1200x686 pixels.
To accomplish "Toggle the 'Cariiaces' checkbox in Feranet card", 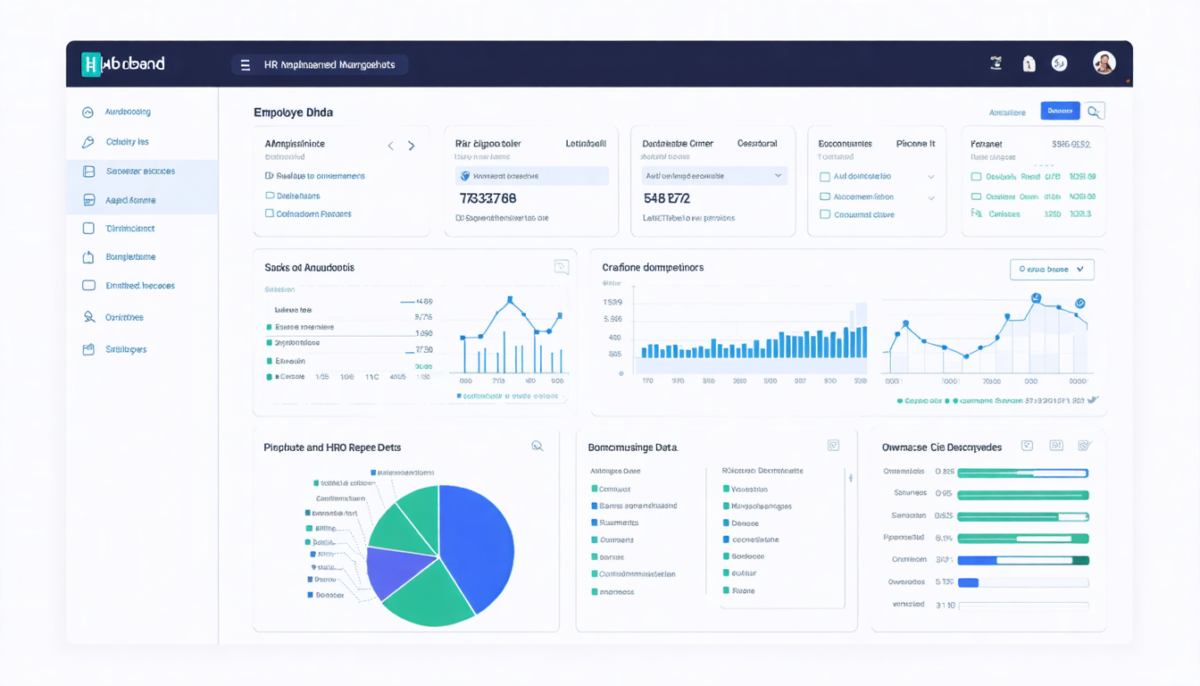I will coord(977,213).
